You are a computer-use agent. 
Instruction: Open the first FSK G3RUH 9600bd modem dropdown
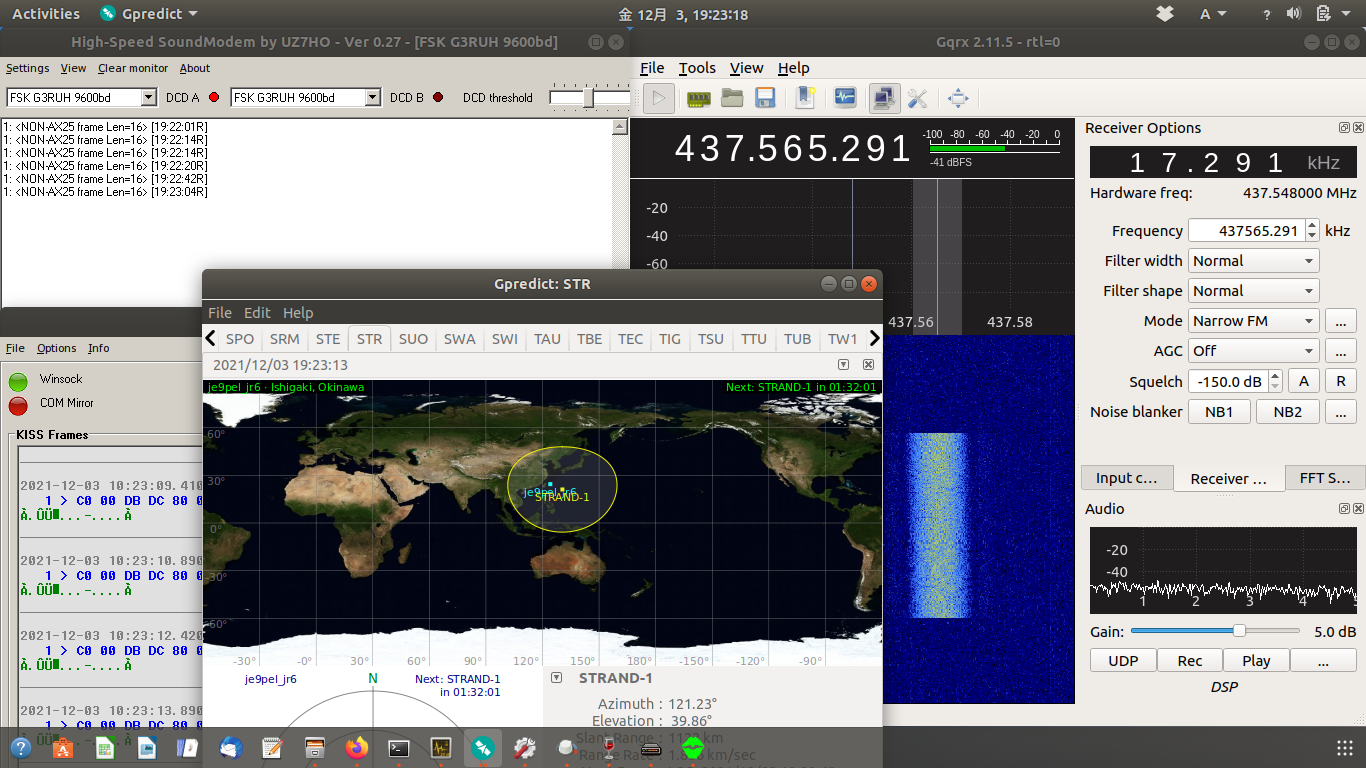click(x=149, y=98)
